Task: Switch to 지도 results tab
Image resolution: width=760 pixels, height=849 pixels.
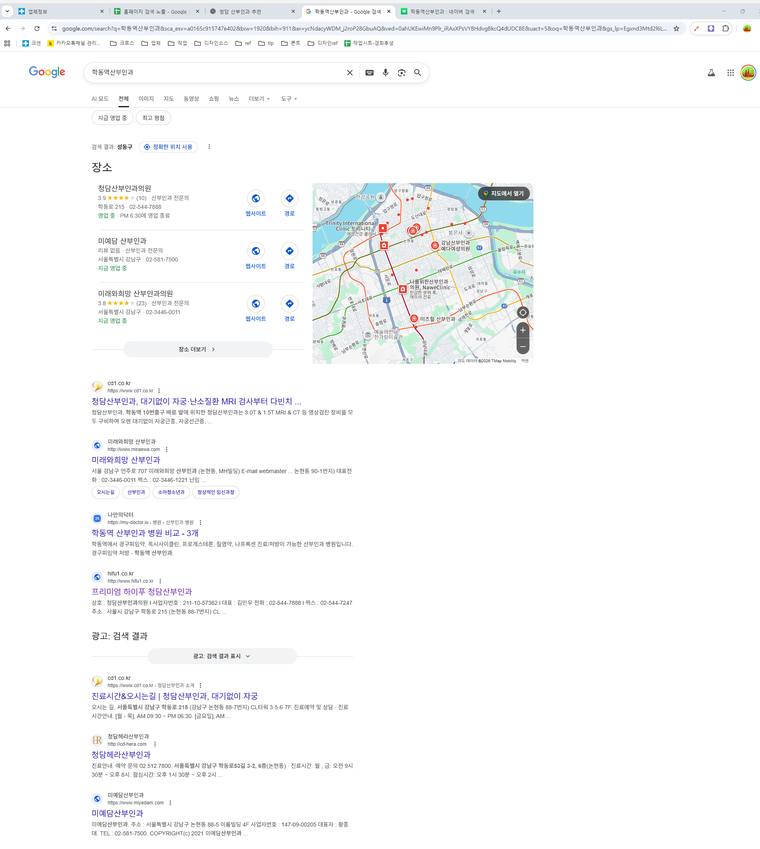Action: tap(168, 99)
